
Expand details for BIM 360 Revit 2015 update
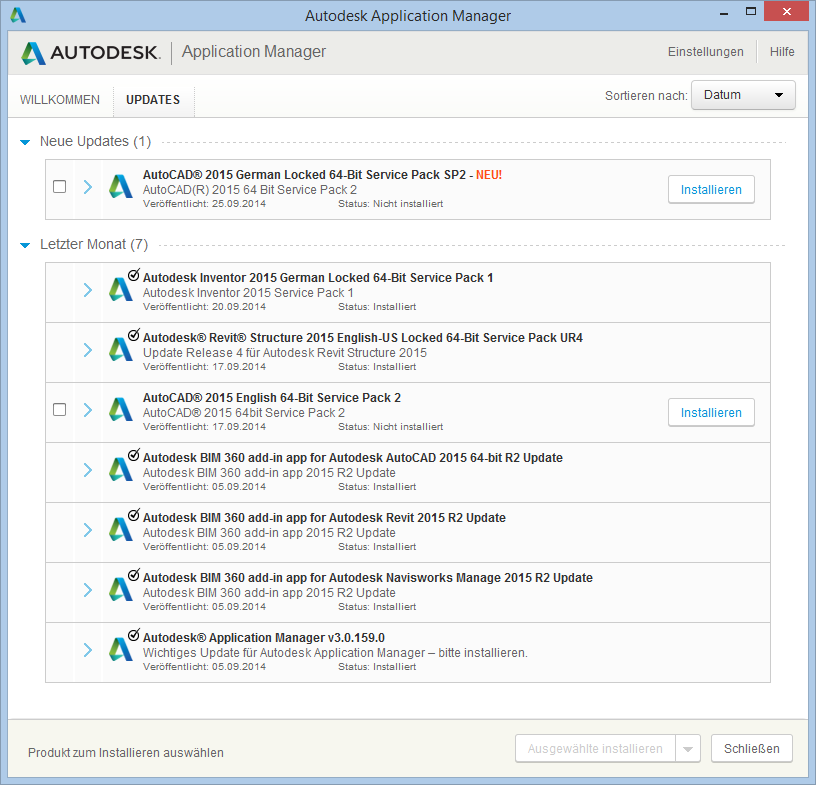(x=88, y=530)
